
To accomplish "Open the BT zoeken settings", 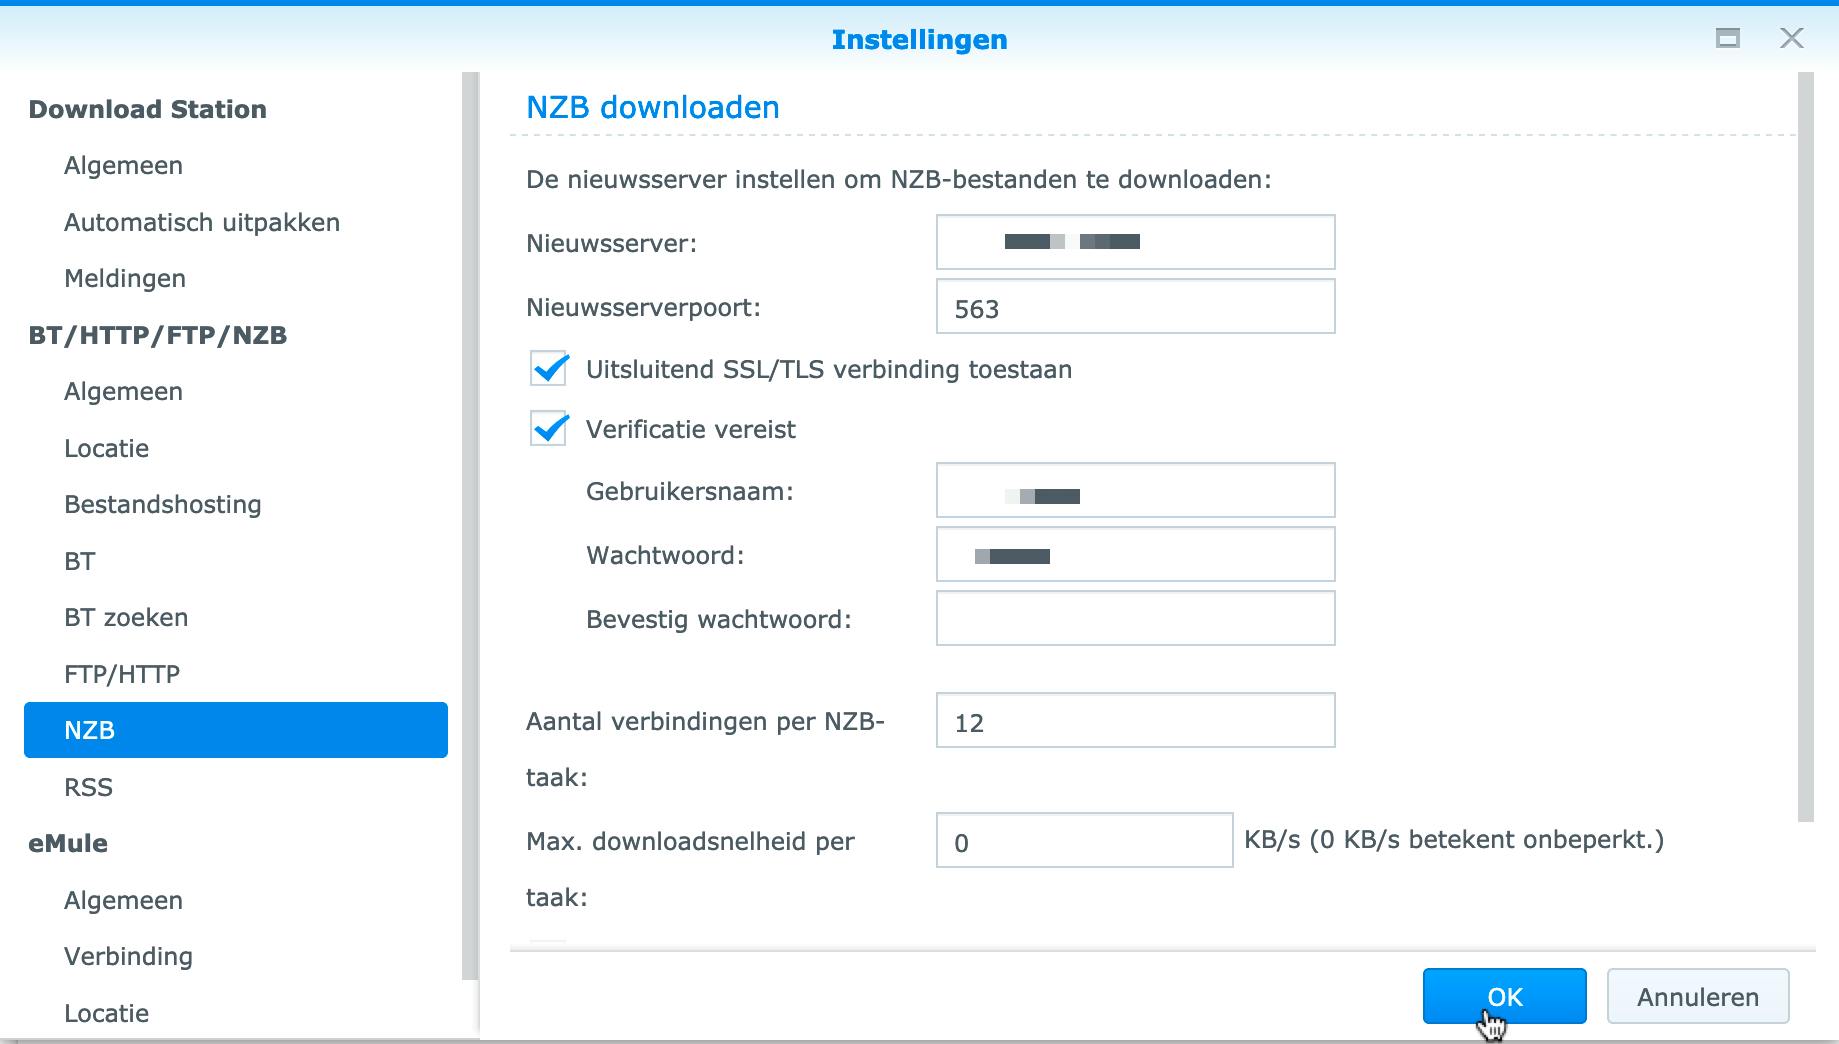I will [125, 617].
